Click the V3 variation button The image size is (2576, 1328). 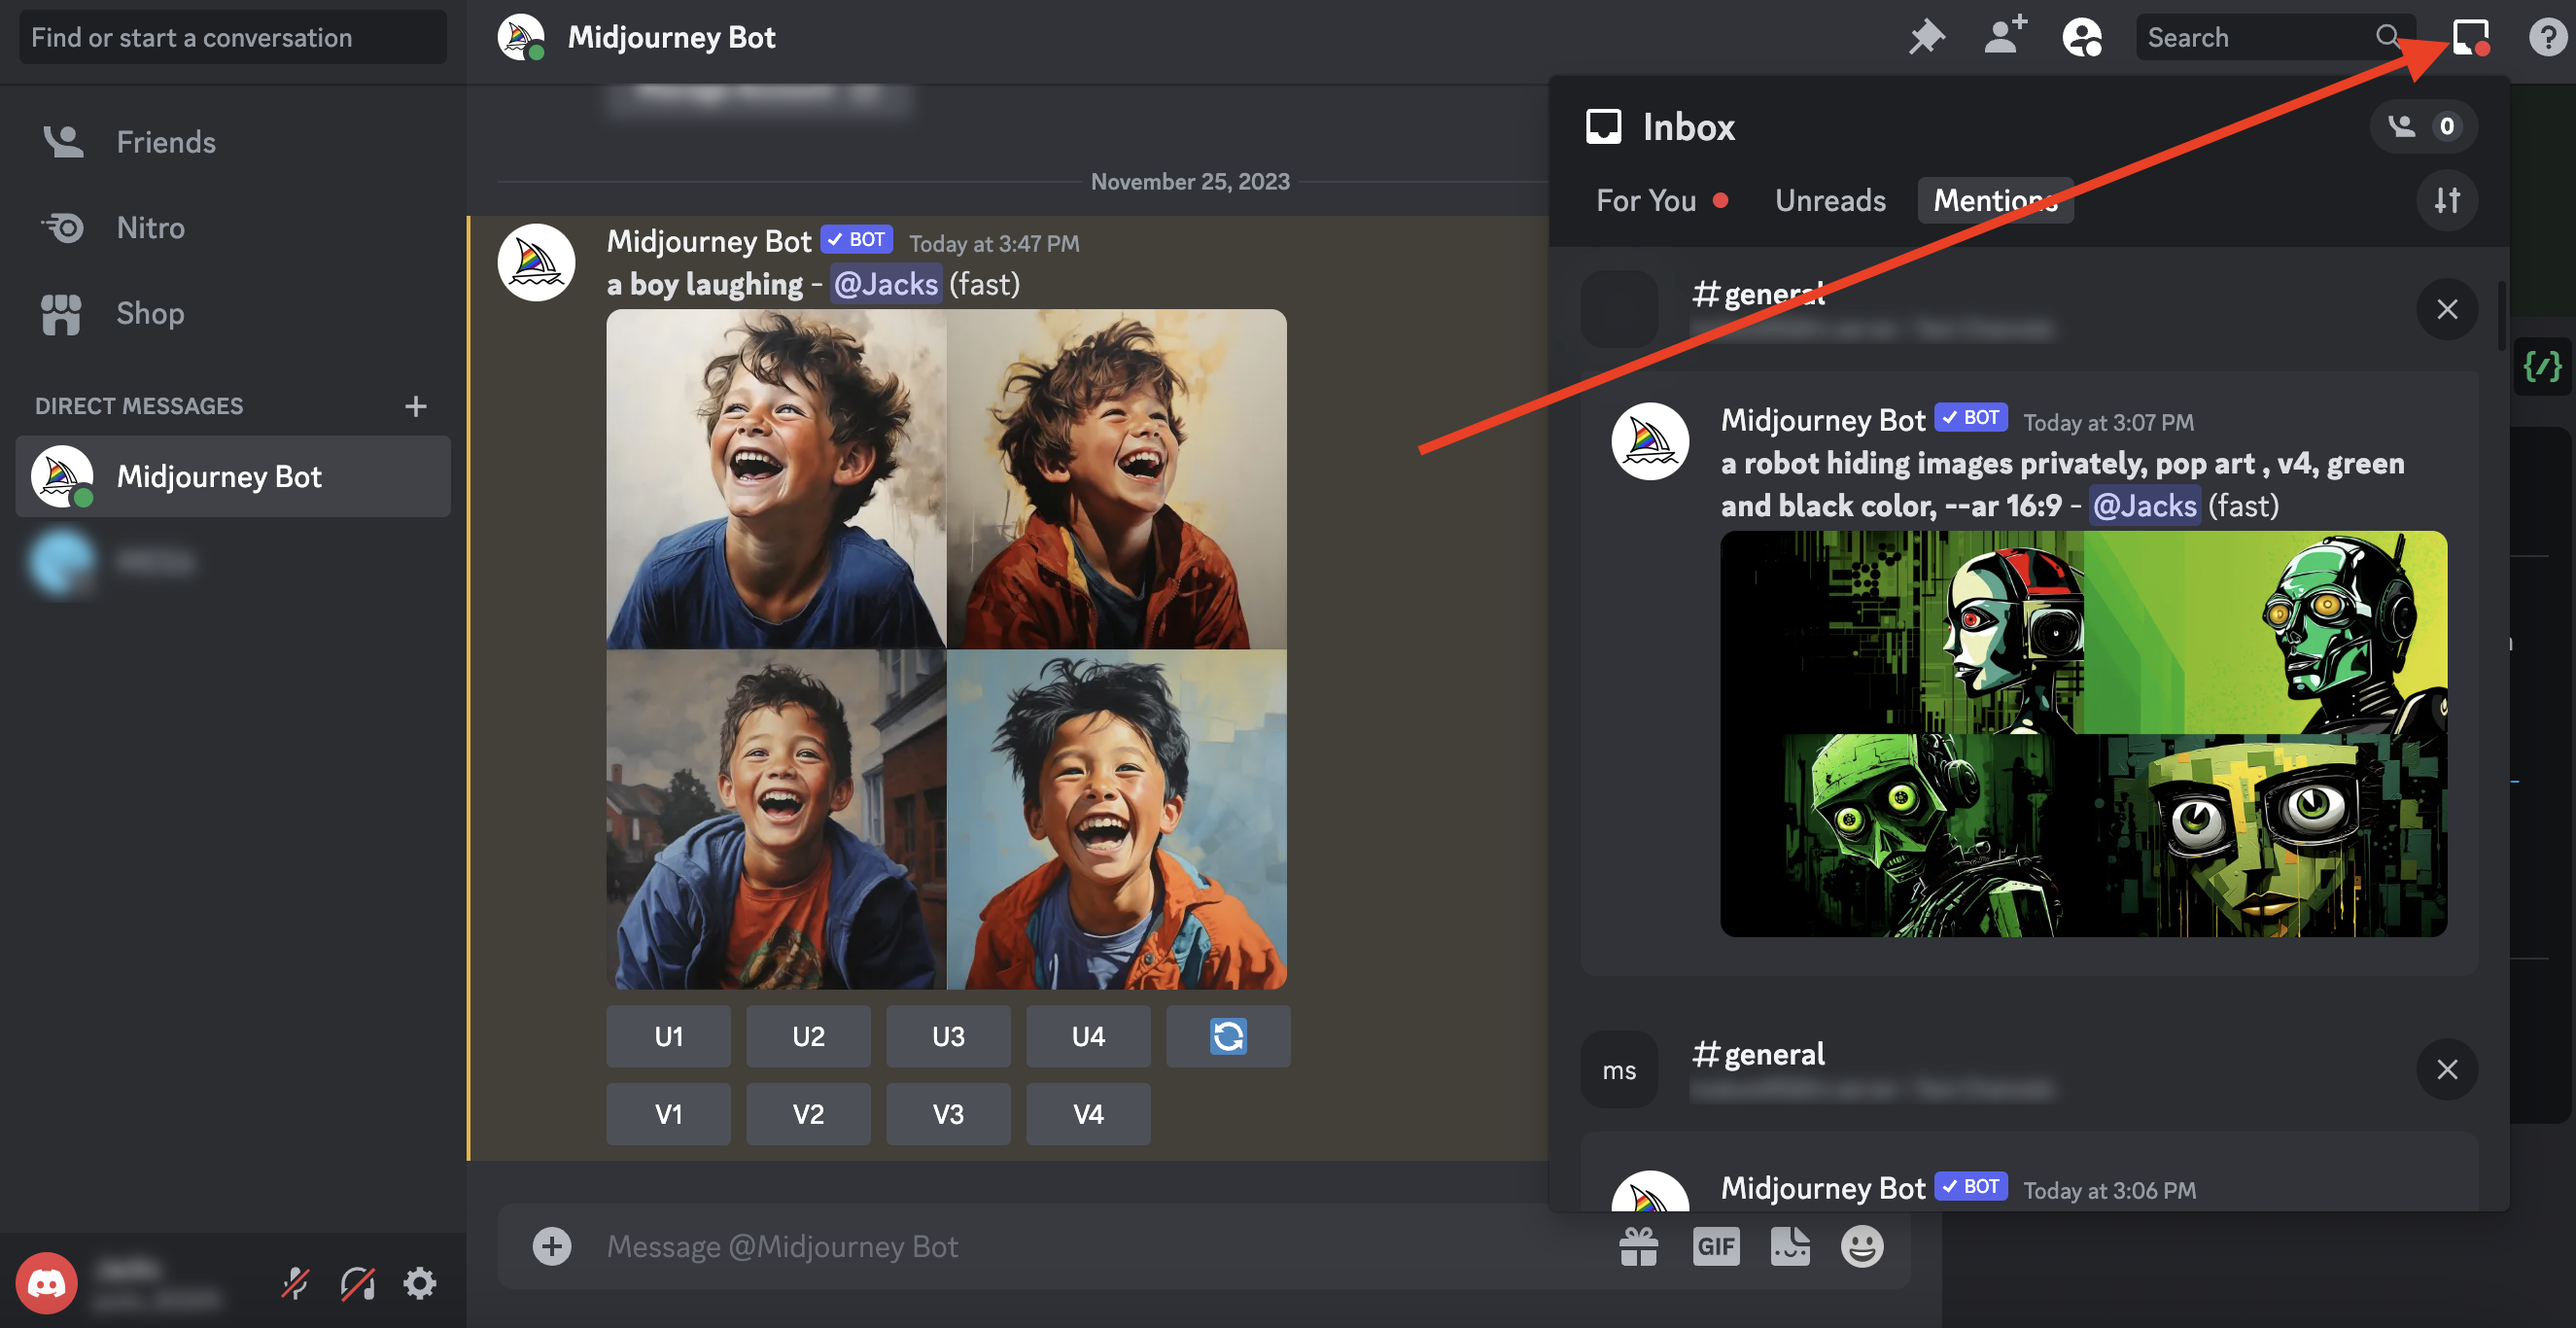click(x=947, y=1113)
